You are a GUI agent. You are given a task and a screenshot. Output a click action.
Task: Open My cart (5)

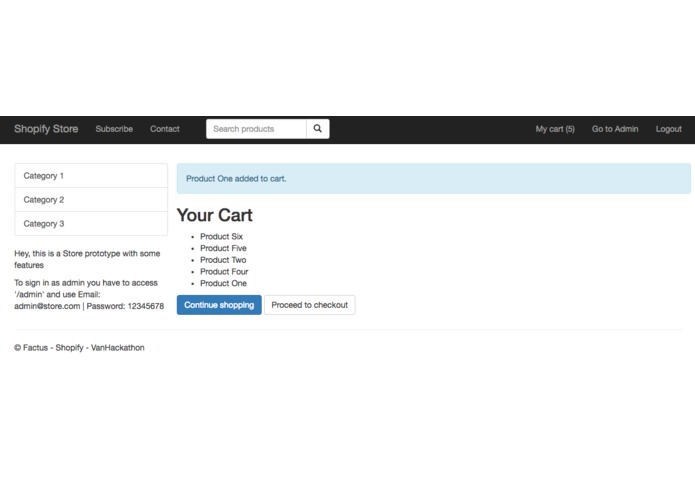[555, 129]
